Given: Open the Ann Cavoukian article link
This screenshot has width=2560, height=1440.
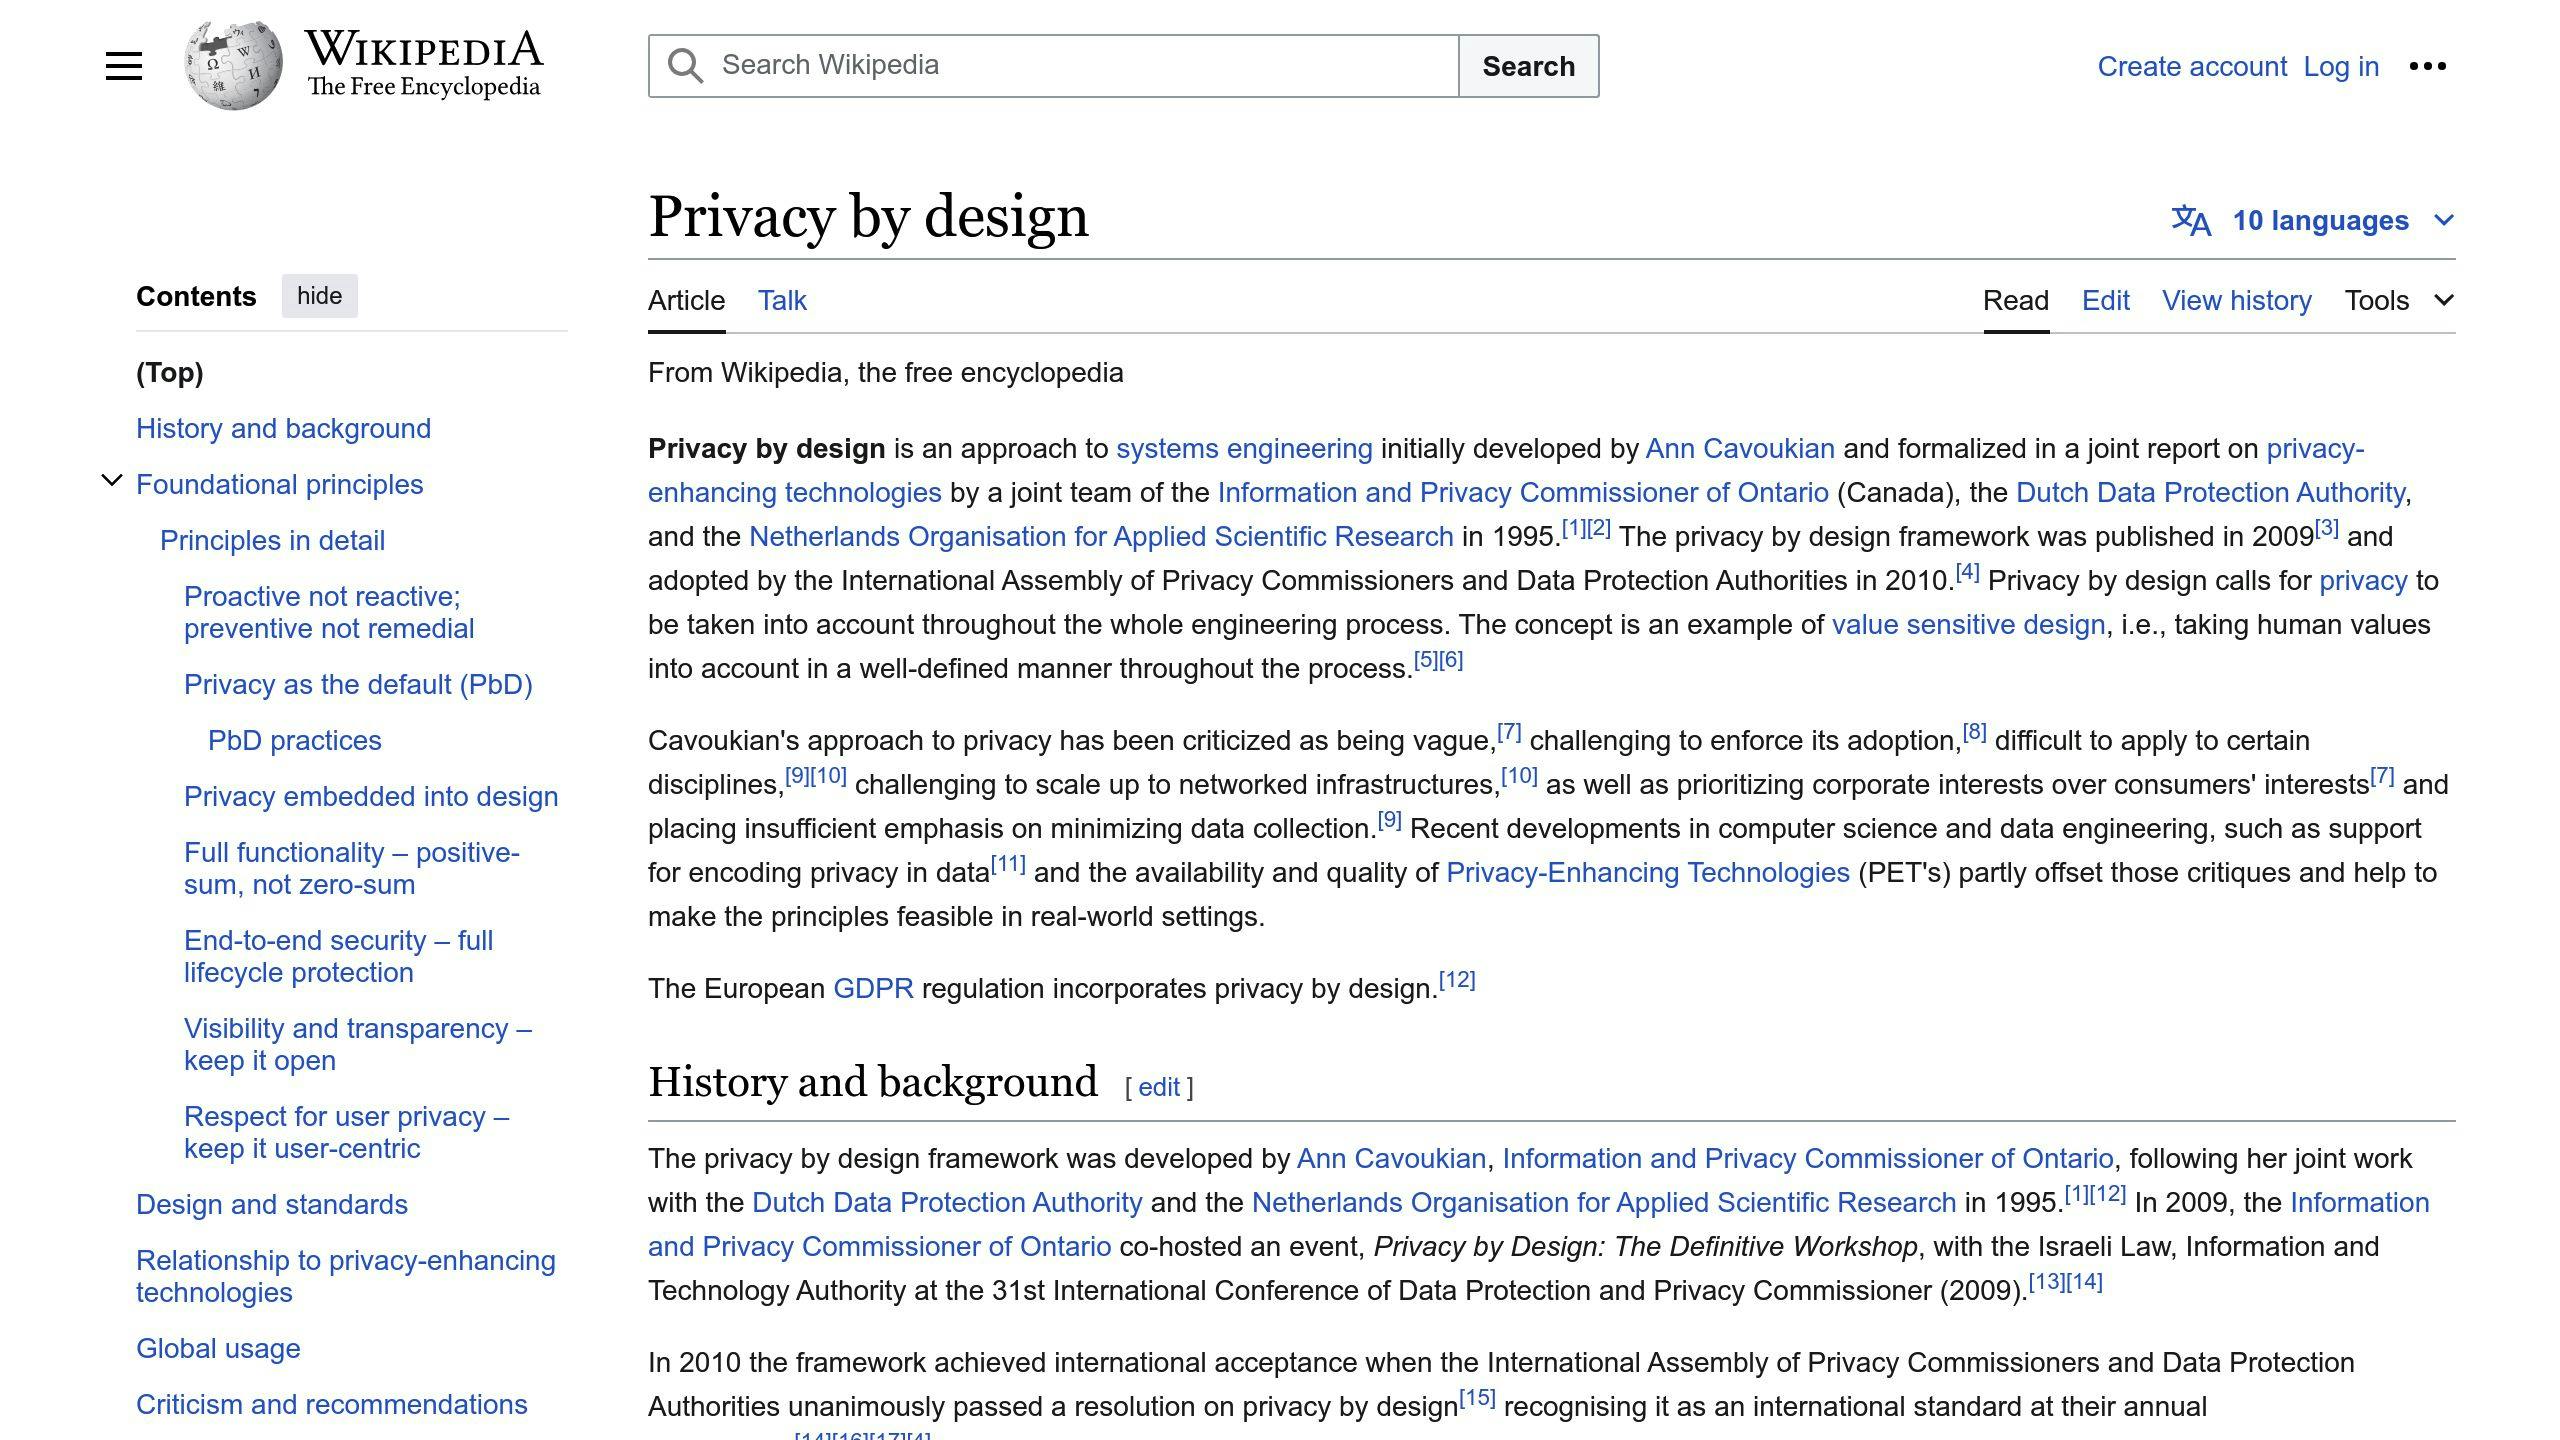Looking at the screenshot, I should click(x=1740, y=449).
